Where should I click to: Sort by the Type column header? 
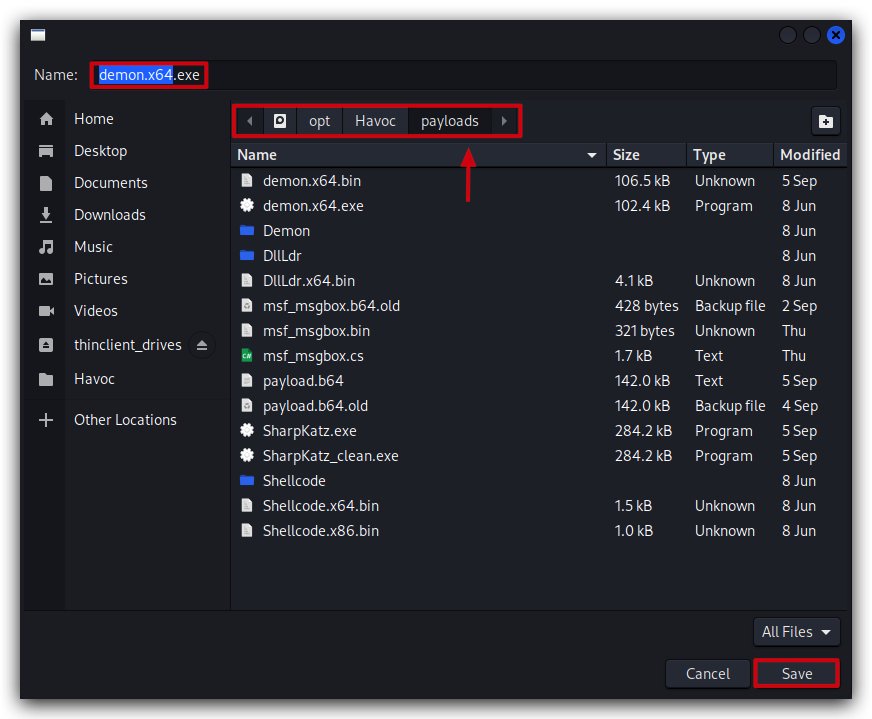click(x=730, y=155)
